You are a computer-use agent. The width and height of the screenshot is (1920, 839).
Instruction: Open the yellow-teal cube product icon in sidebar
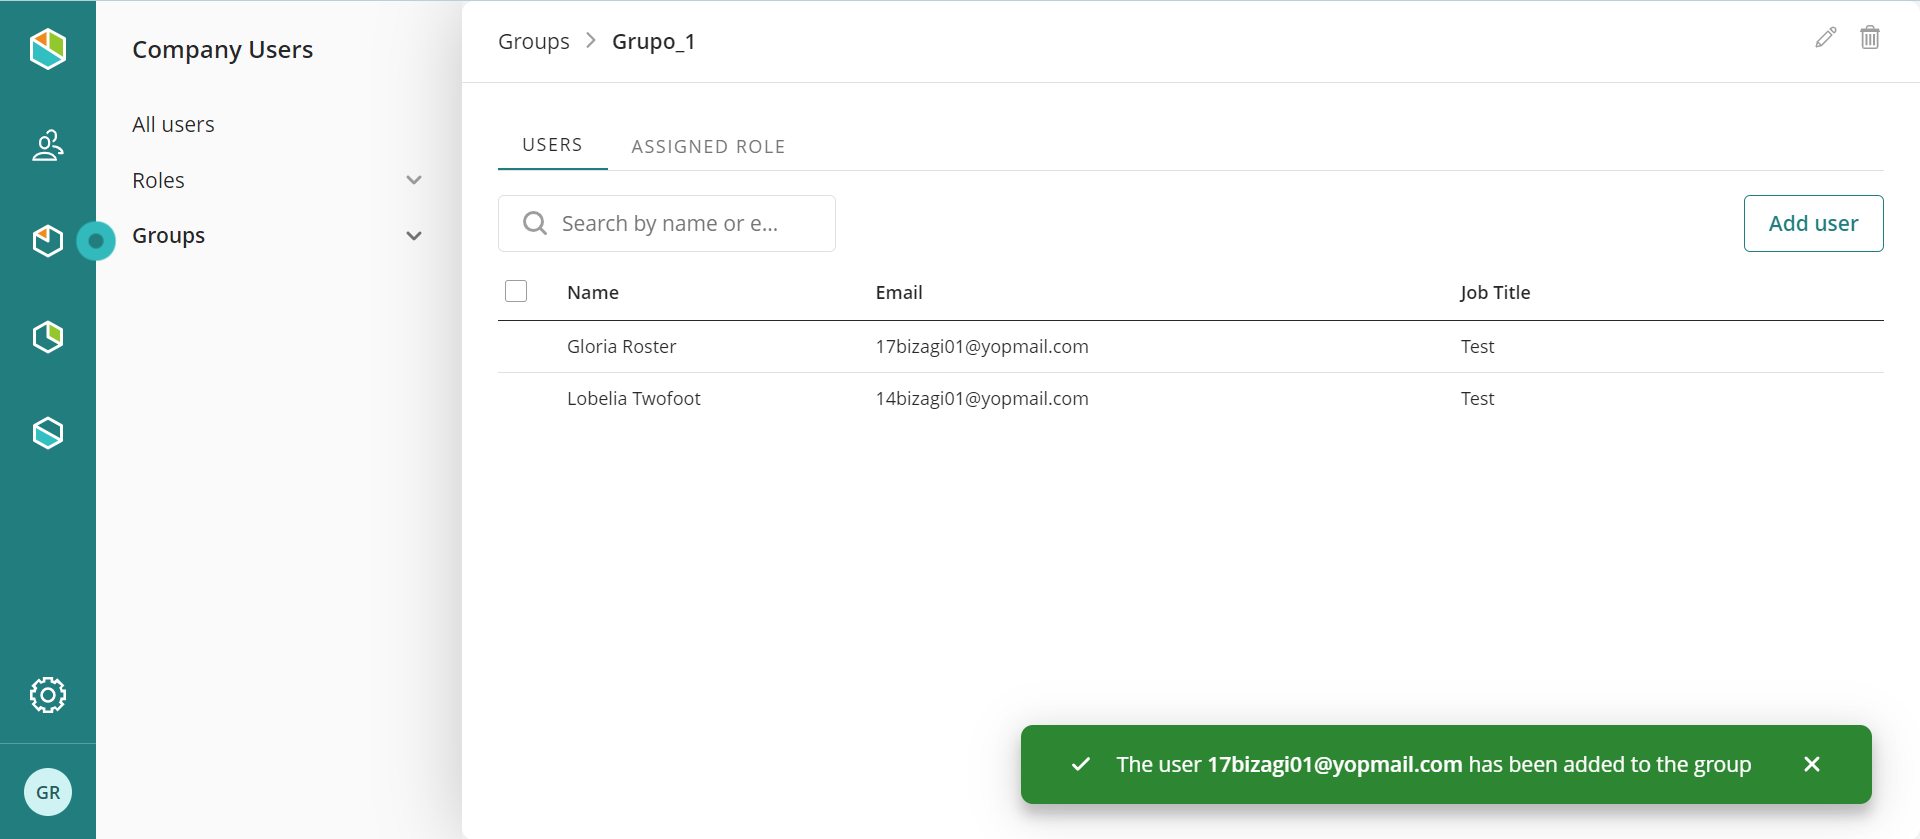pyautogui.click(x=47, y=337)
